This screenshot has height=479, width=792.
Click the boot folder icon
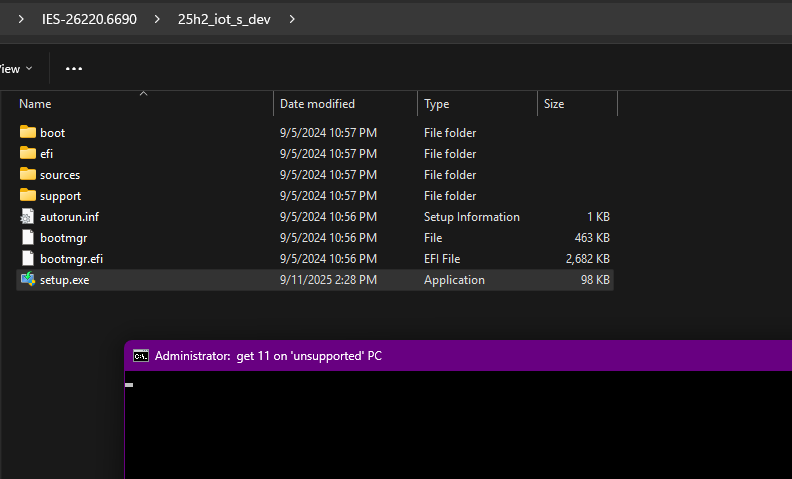[x=28, y=132]
